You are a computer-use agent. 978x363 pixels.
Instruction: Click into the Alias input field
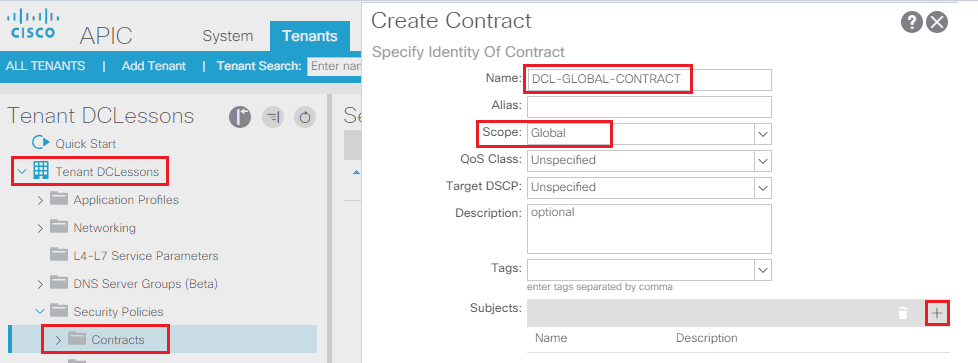649,107
